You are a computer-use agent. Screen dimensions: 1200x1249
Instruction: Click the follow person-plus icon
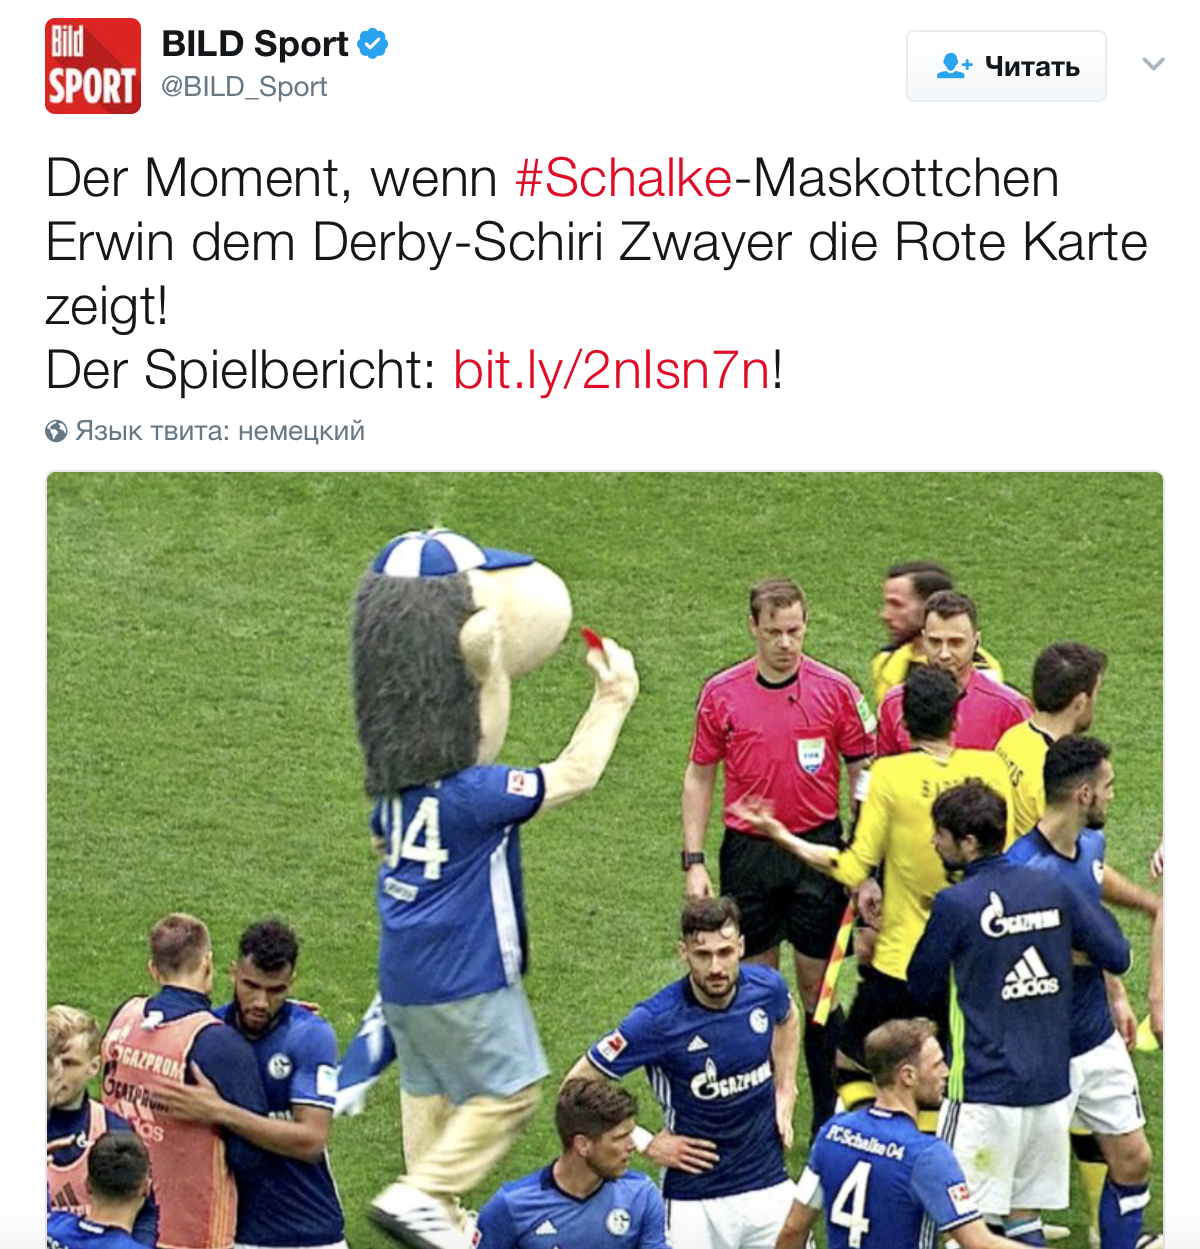(954, 66)
